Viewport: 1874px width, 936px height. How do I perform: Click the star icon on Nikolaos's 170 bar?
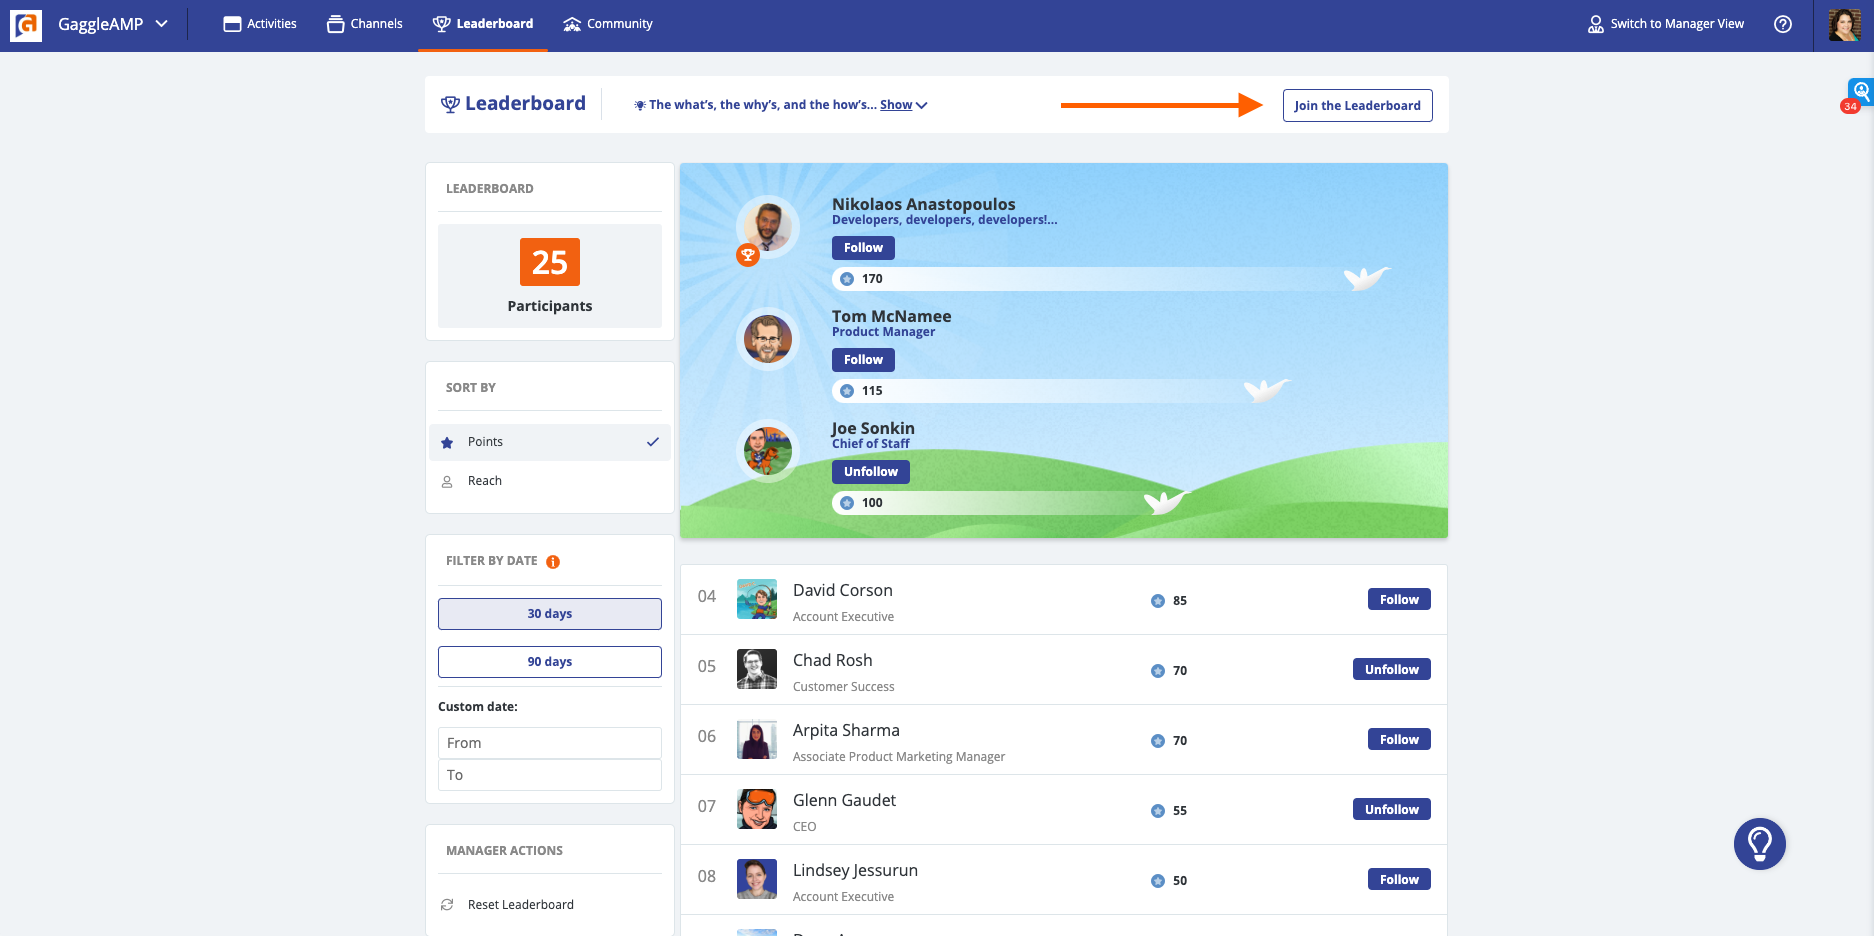click(x=847, y=279)
